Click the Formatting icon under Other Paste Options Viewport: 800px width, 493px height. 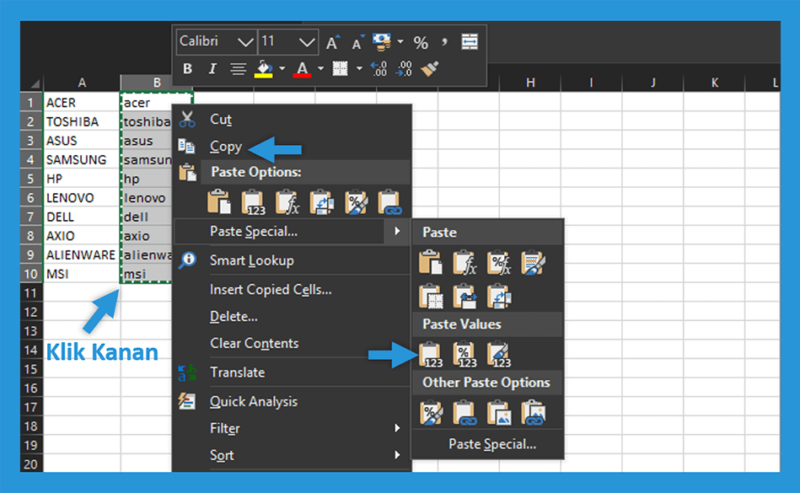click(431, 413)
